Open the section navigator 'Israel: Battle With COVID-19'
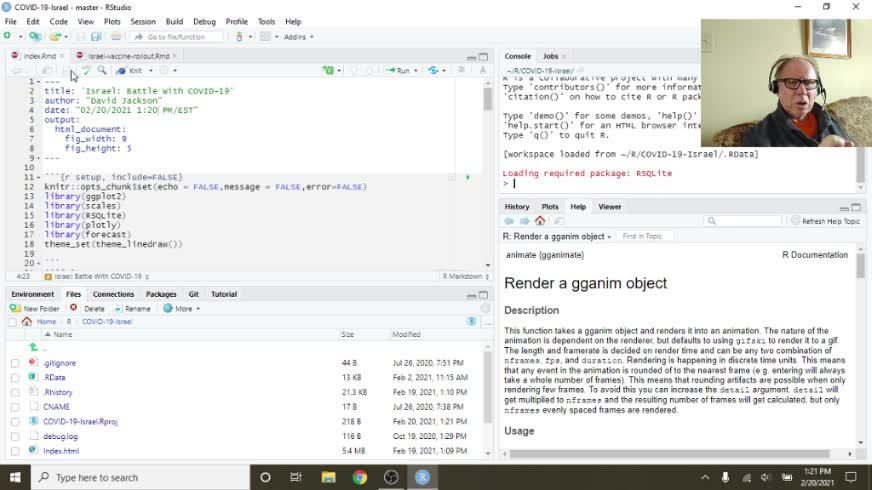Viewport: 872px width, 490px height. click(x=97, y=276)
